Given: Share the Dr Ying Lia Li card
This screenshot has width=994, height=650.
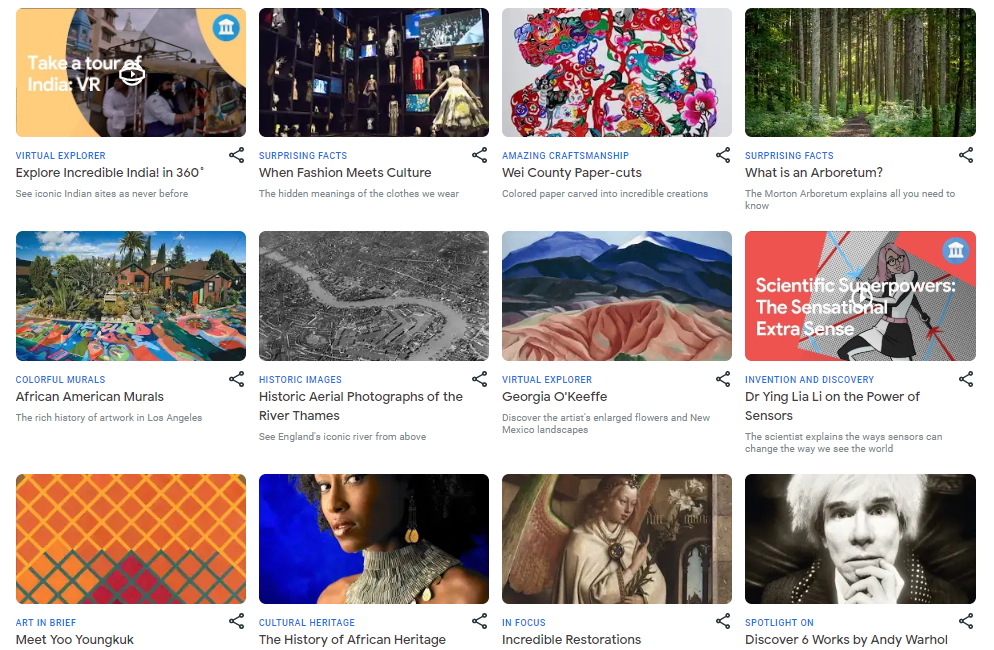Looking at the screenshot, I should tap(966, 379).
